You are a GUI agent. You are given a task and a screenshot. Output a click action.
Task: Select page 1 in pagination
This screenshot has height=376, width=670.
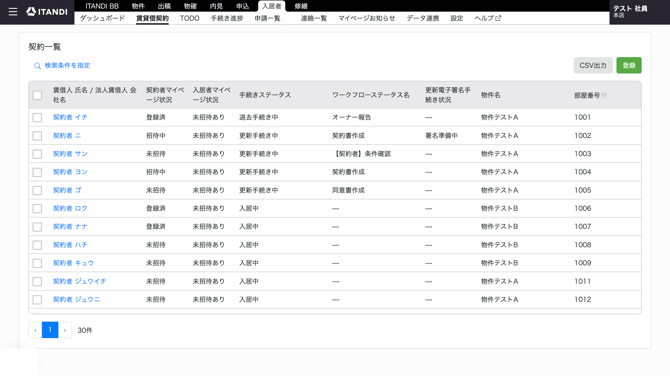50,330
